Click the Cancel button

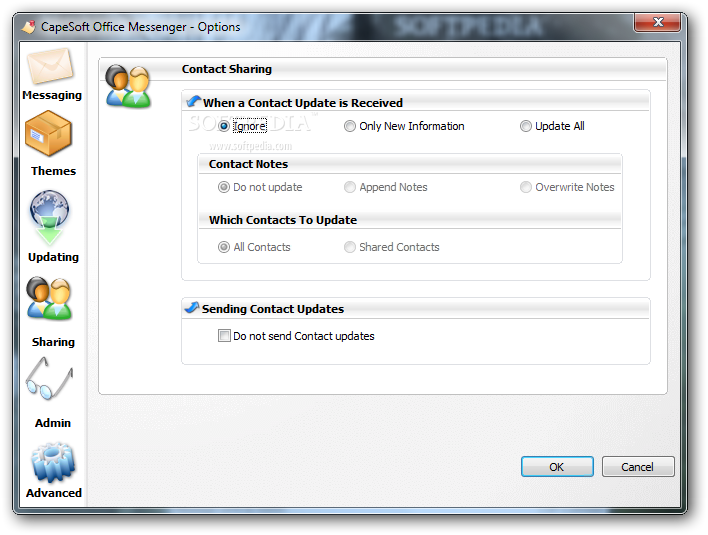tap(638, 467)
